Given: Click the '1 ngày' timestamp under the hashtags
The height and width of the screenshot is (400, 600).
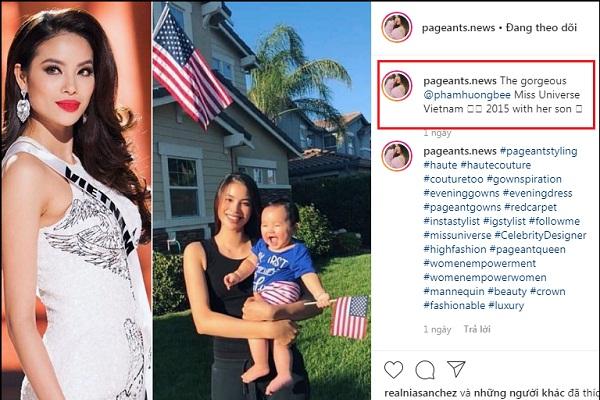Looking at the screenshot, I should tap(437, 330).
